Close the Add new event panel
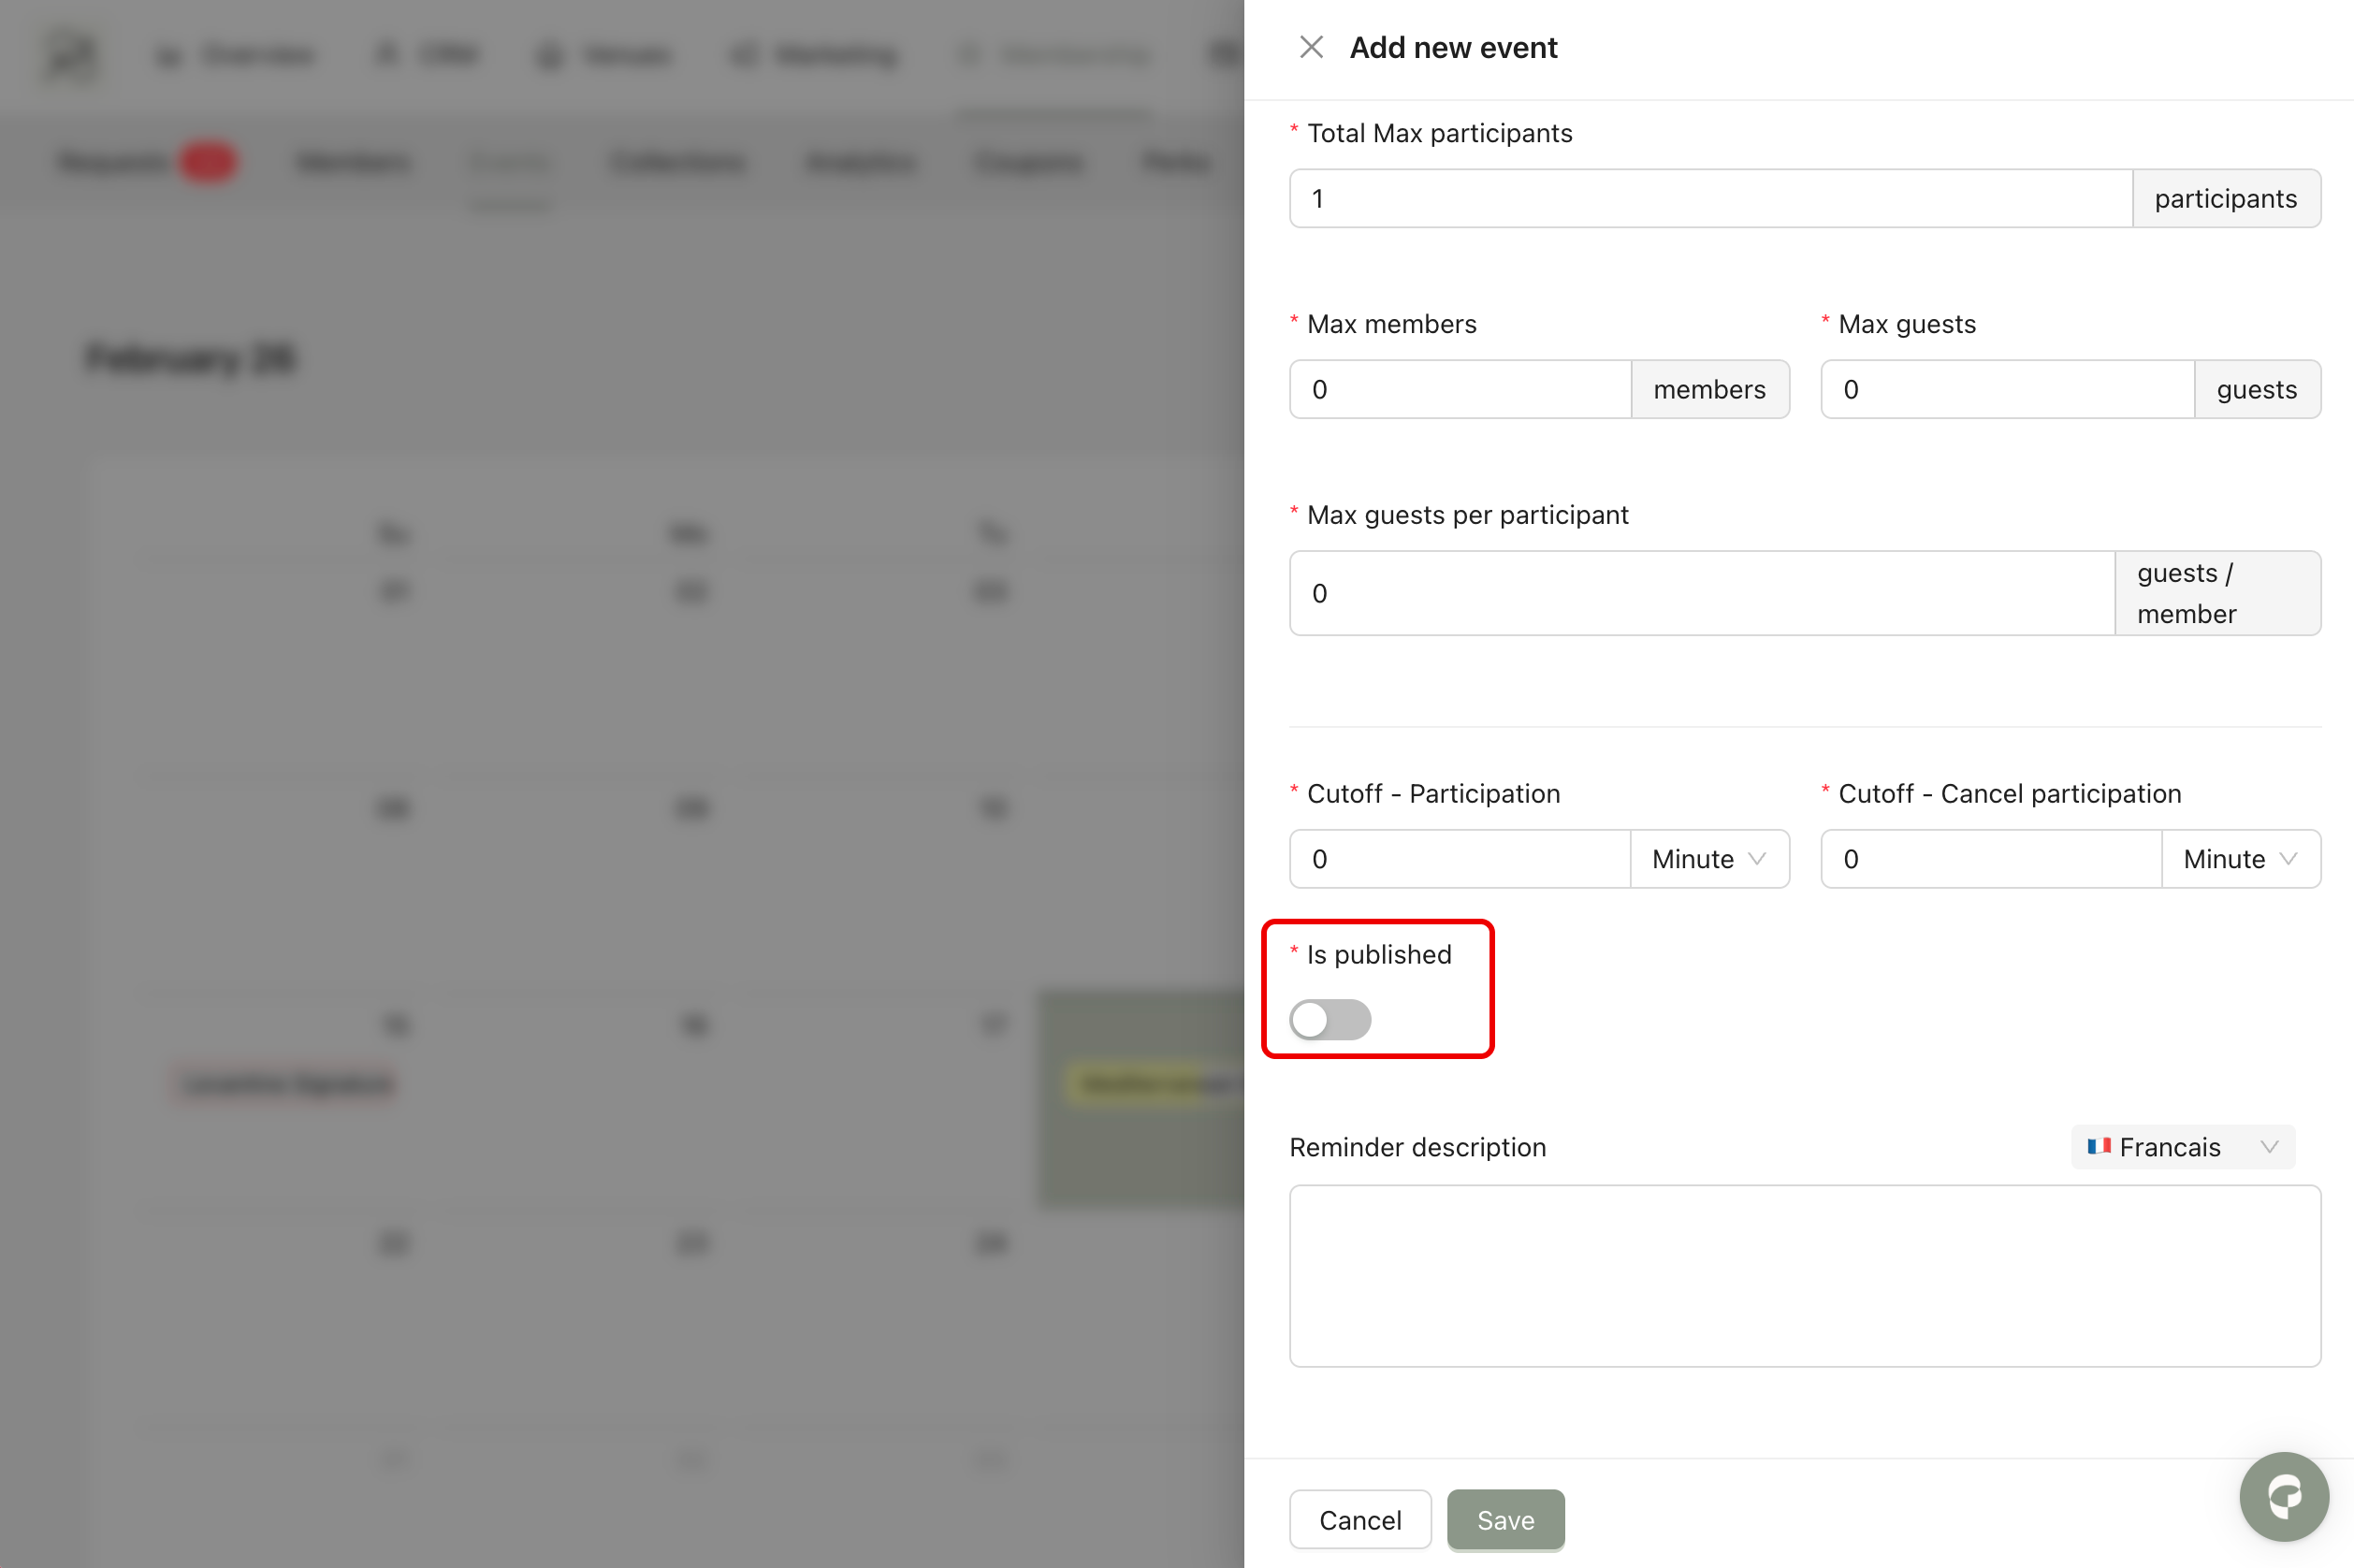Image resolution: width=2354 pixels, height=1568 pixels. [x=1310, y=47]
